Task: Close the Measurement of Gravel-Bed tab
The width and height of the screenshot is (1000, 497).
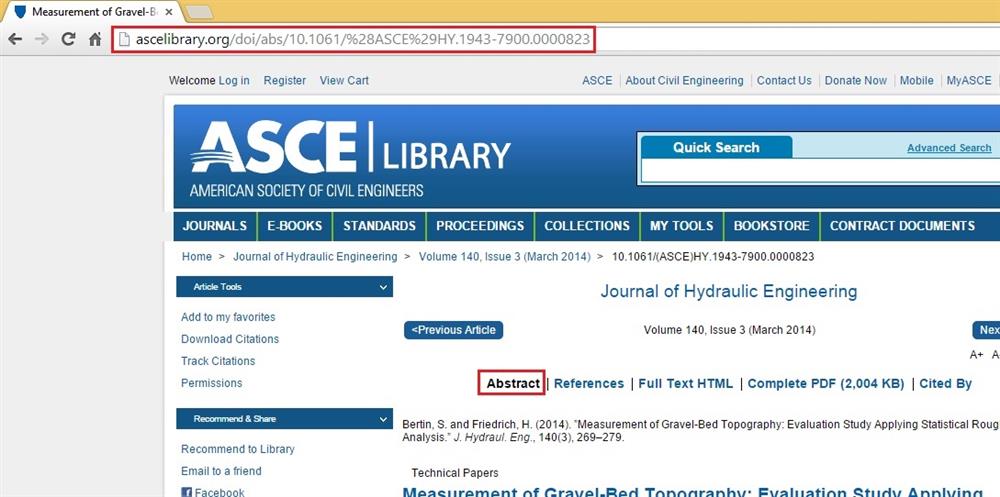Action: 169,12
